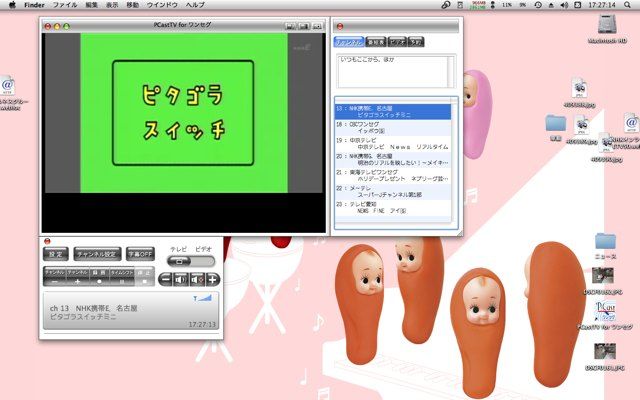Open the Apple menu

pos(12,5)
